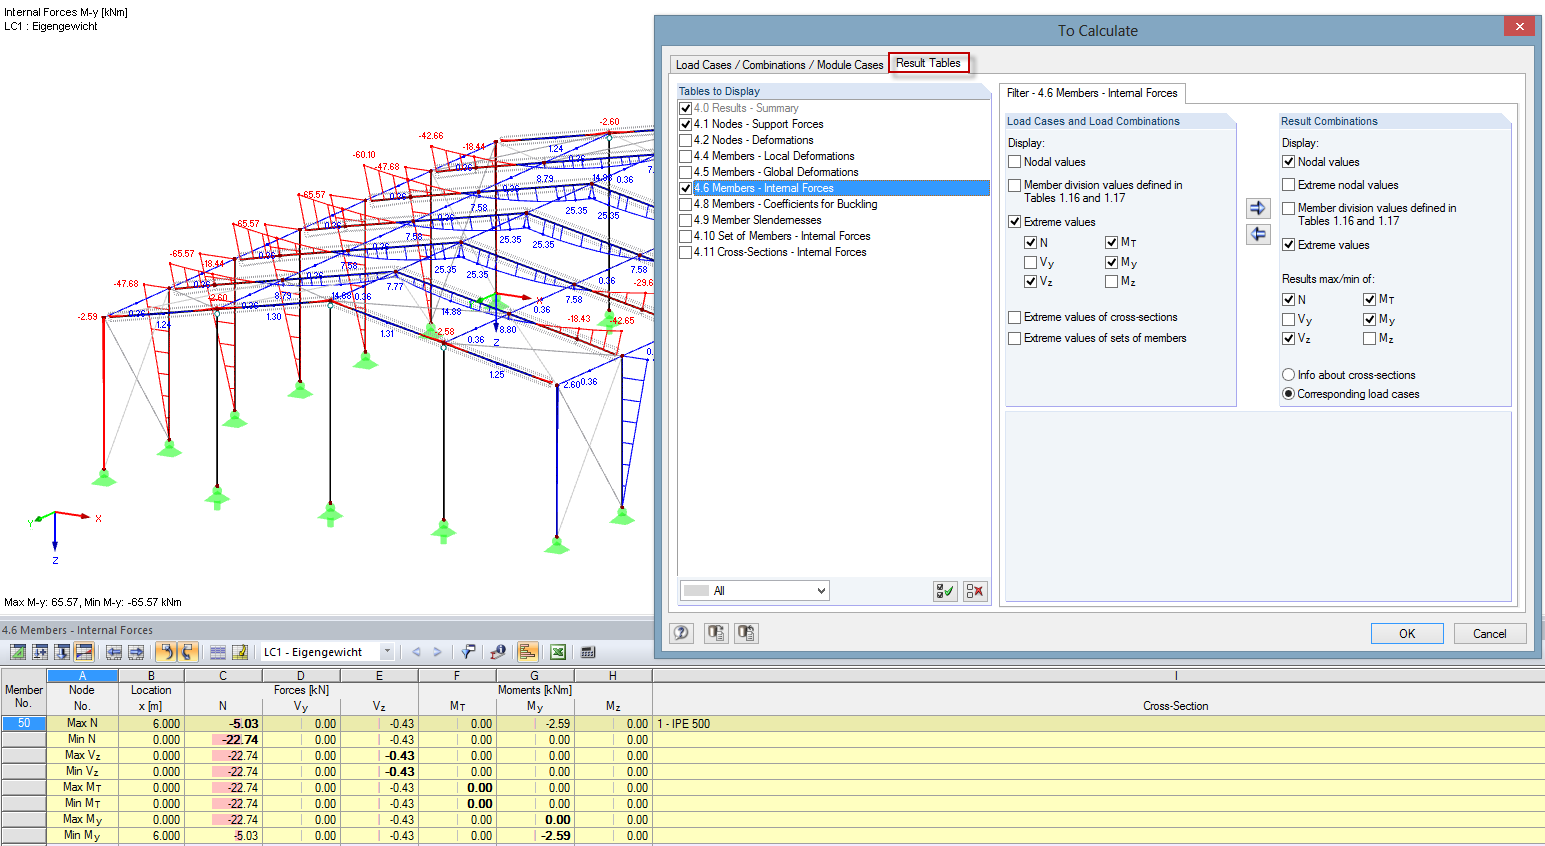Toggle 4.1 Nodes - Support Forces checkbox
This screenshot has height=846, width=1545.
pyautogui.click(x=686, y=124)
